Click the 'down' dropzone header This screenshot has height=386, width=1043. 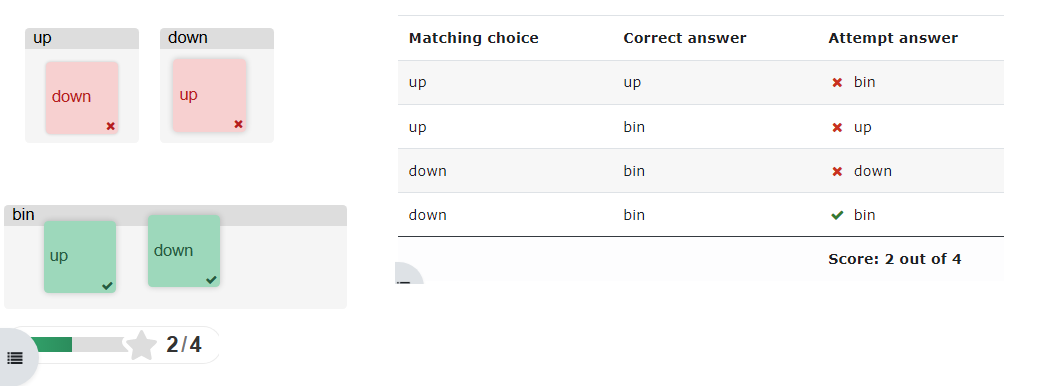point(217,39)
